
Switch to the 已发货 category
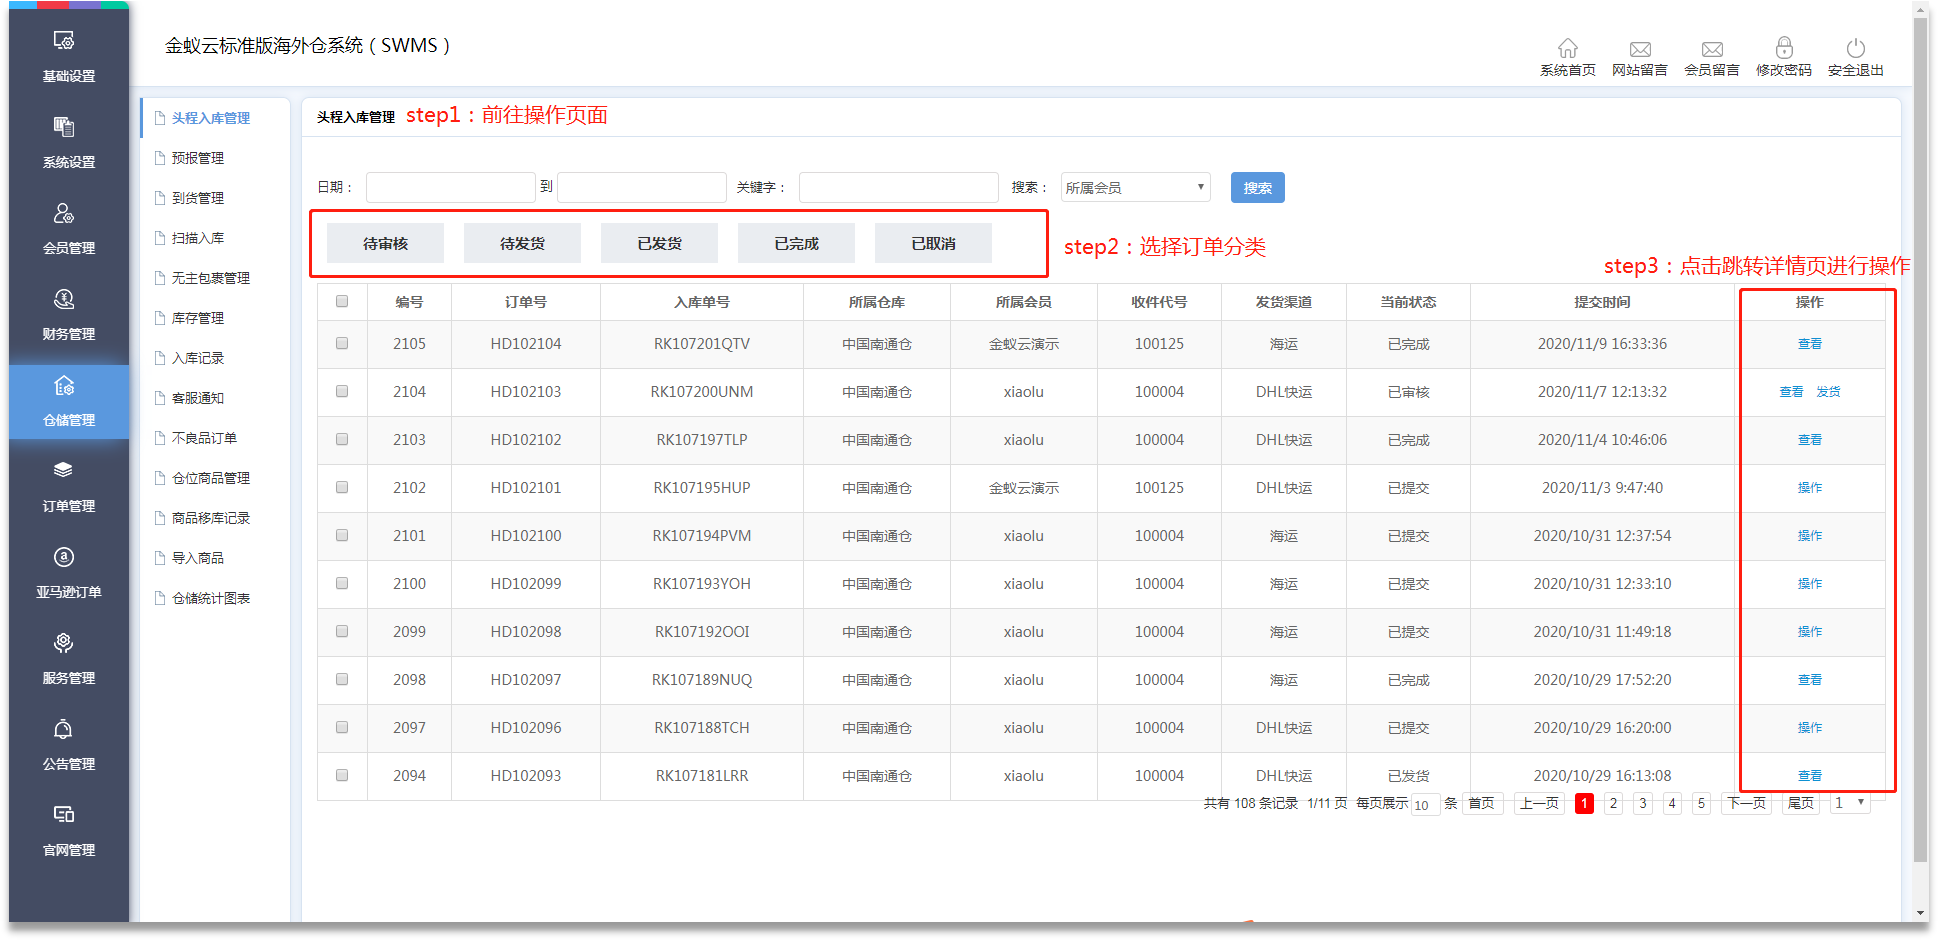[x=659, y=243]
